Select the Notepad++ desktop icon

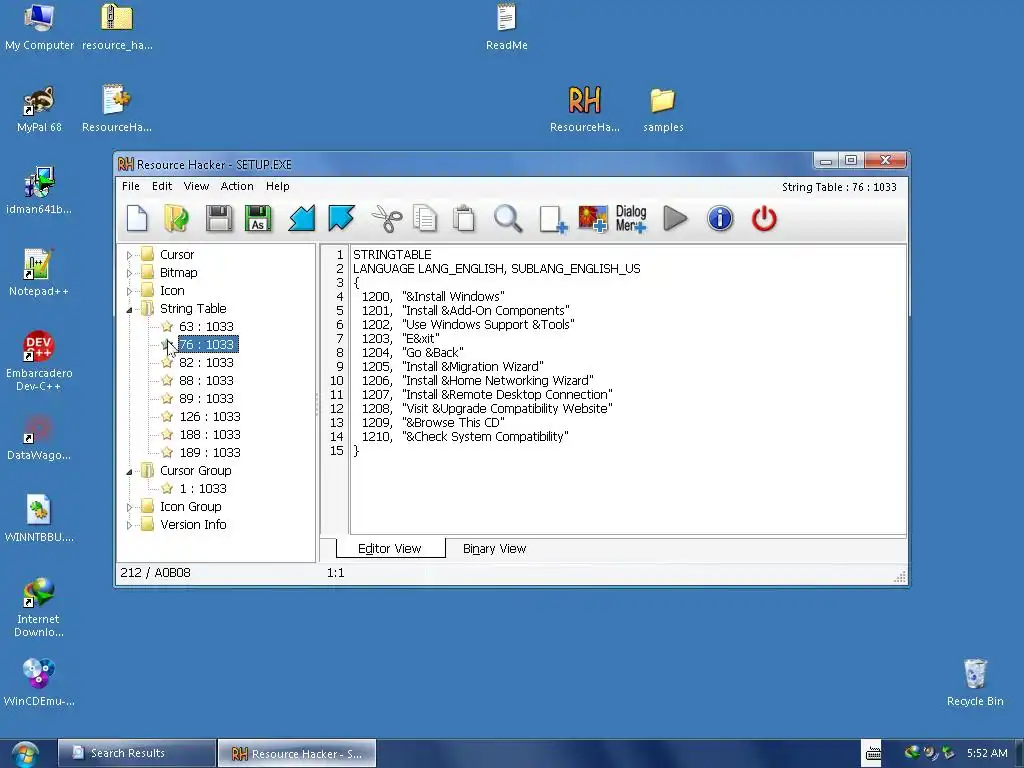39,273
